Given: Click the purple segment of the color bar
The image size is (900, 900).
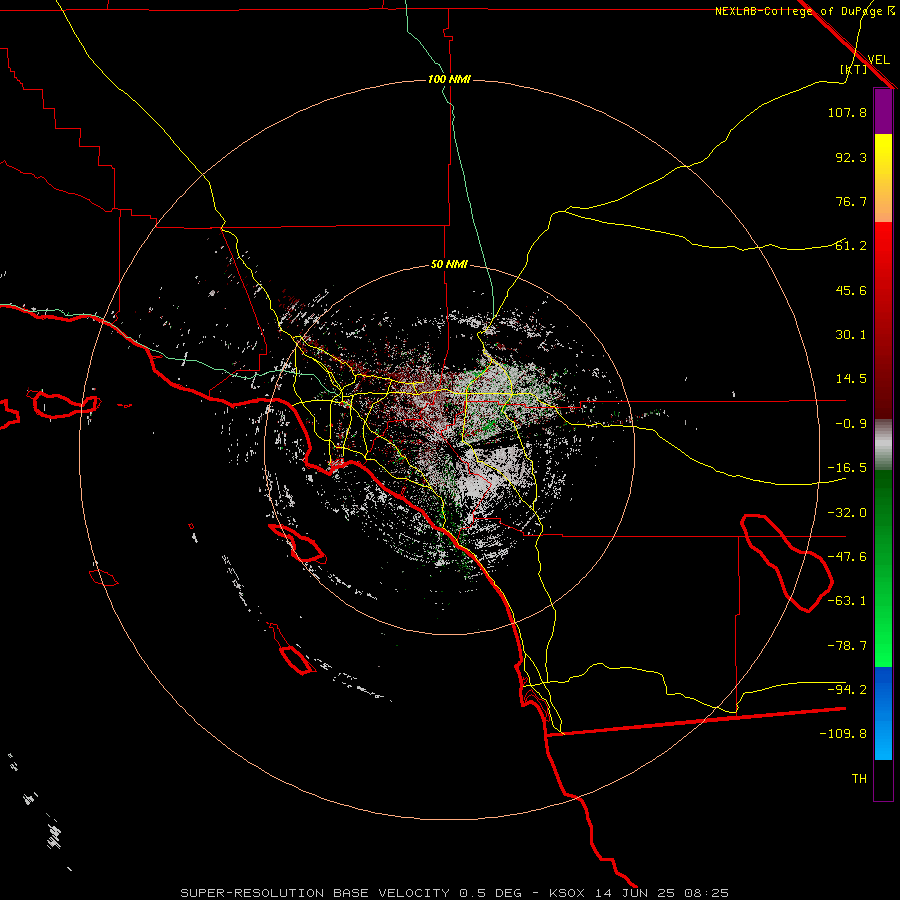Looking at the screenshot, I should (883, 112).
